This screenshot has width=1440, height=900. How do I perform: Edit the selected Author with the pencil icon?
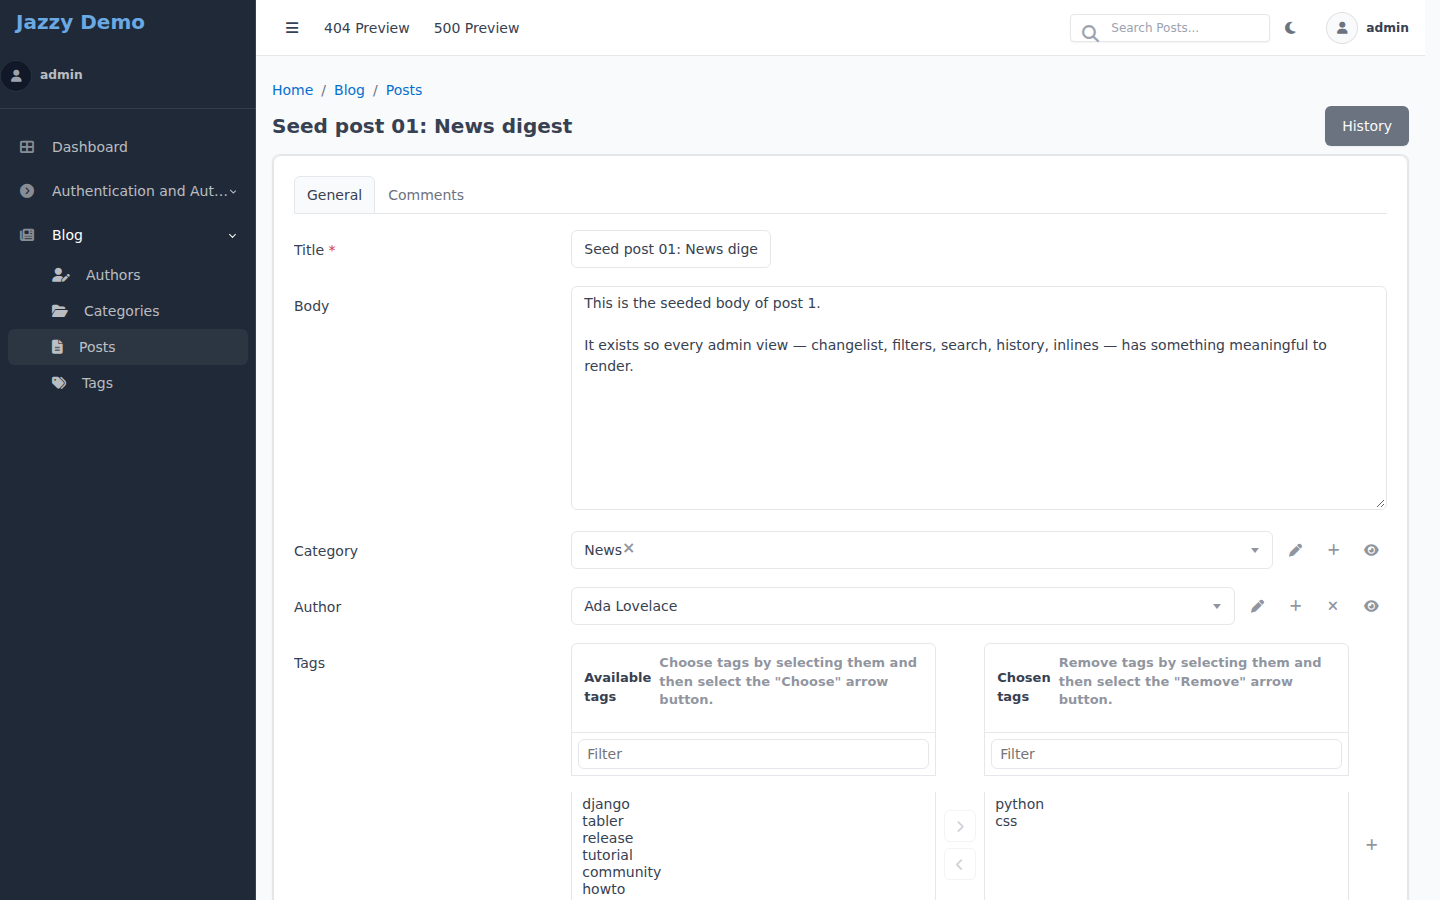[1257, 606]
